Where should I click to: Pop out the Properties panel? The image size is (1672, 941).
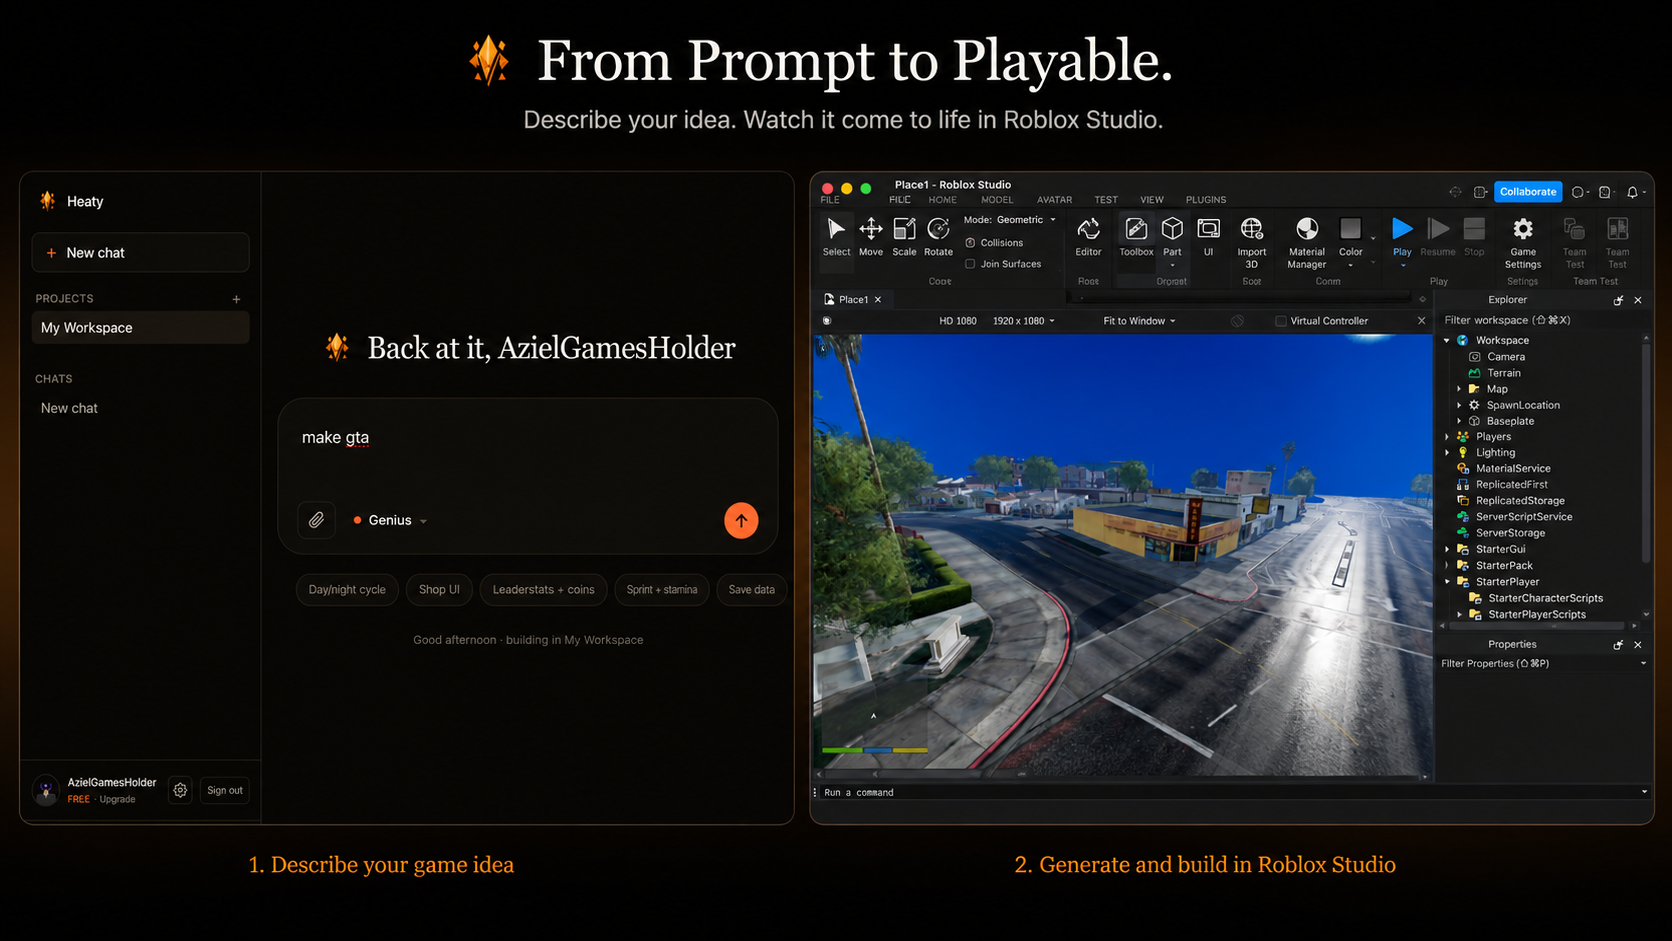pos(1618,645)
